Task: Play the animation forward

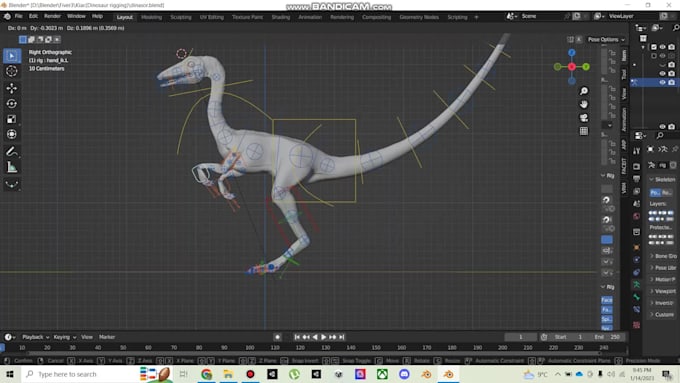Action: [324, 337]
